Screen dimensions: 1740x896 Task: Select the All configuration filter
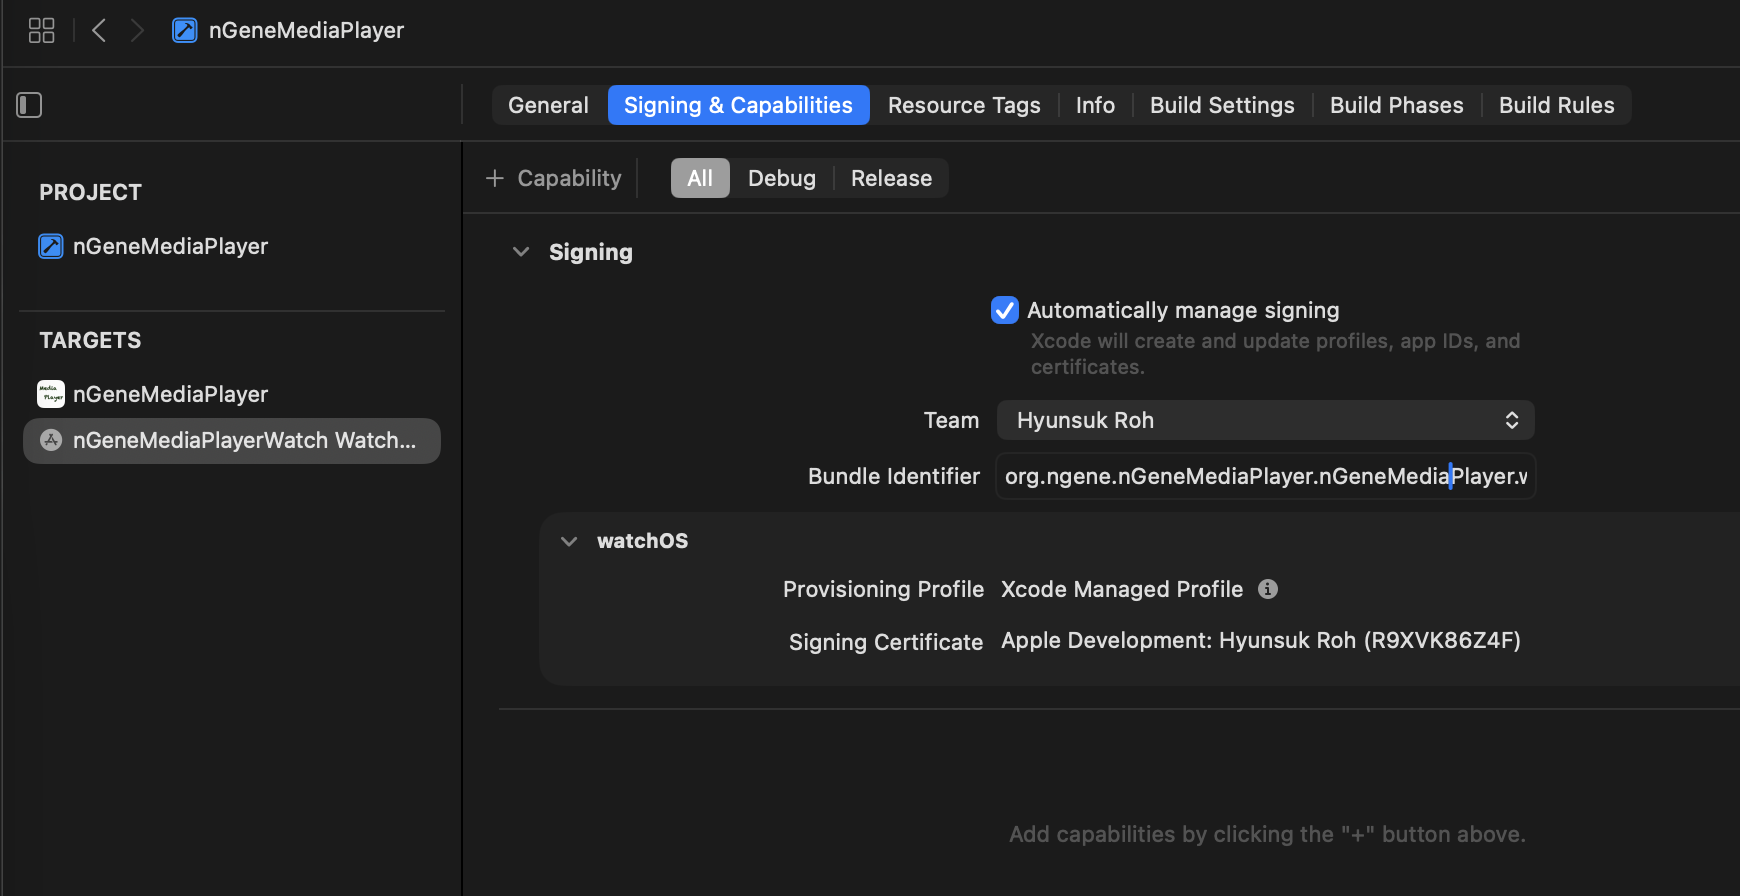(x=700, y=178)
